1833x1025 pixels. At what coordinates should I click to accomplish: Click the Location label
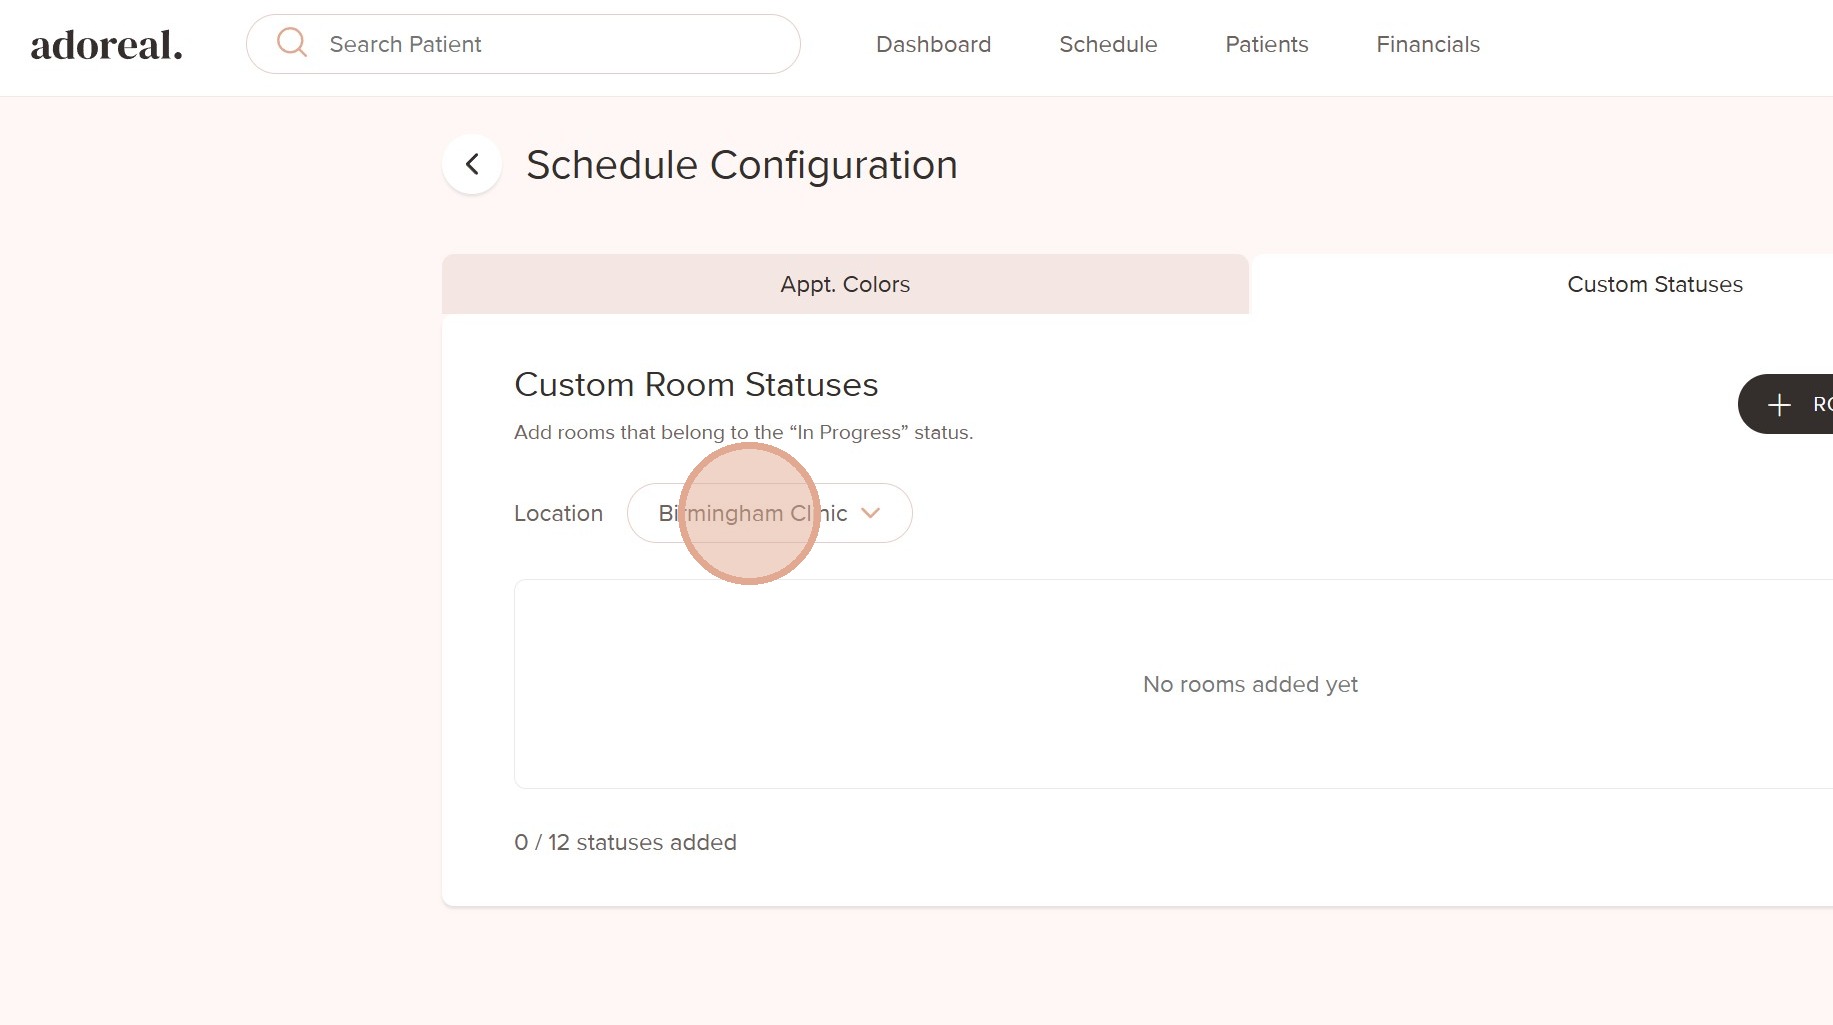558,513
